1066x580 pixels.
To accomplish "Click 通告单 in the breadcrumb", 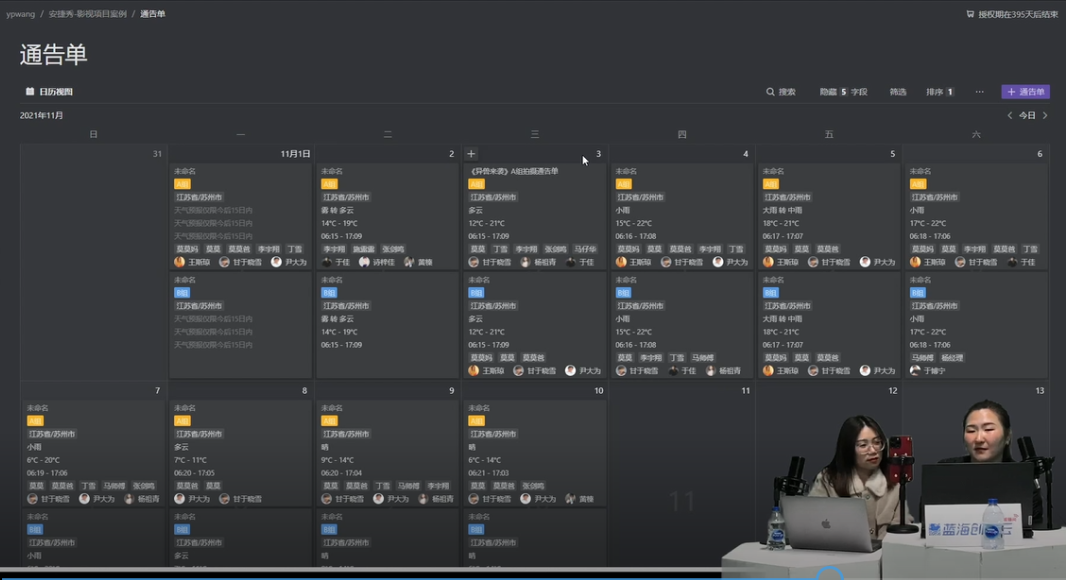I will coord(152,14).
